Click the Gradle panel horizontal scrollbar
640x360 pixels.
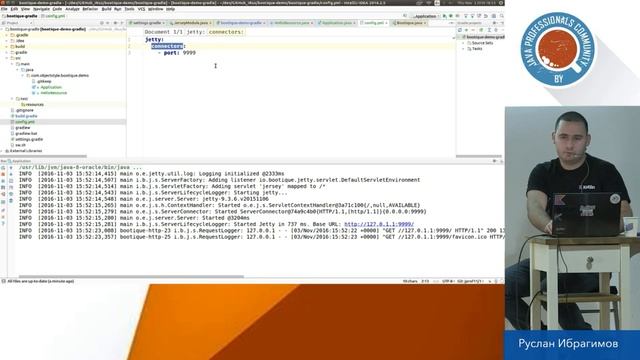click(479, 156)
